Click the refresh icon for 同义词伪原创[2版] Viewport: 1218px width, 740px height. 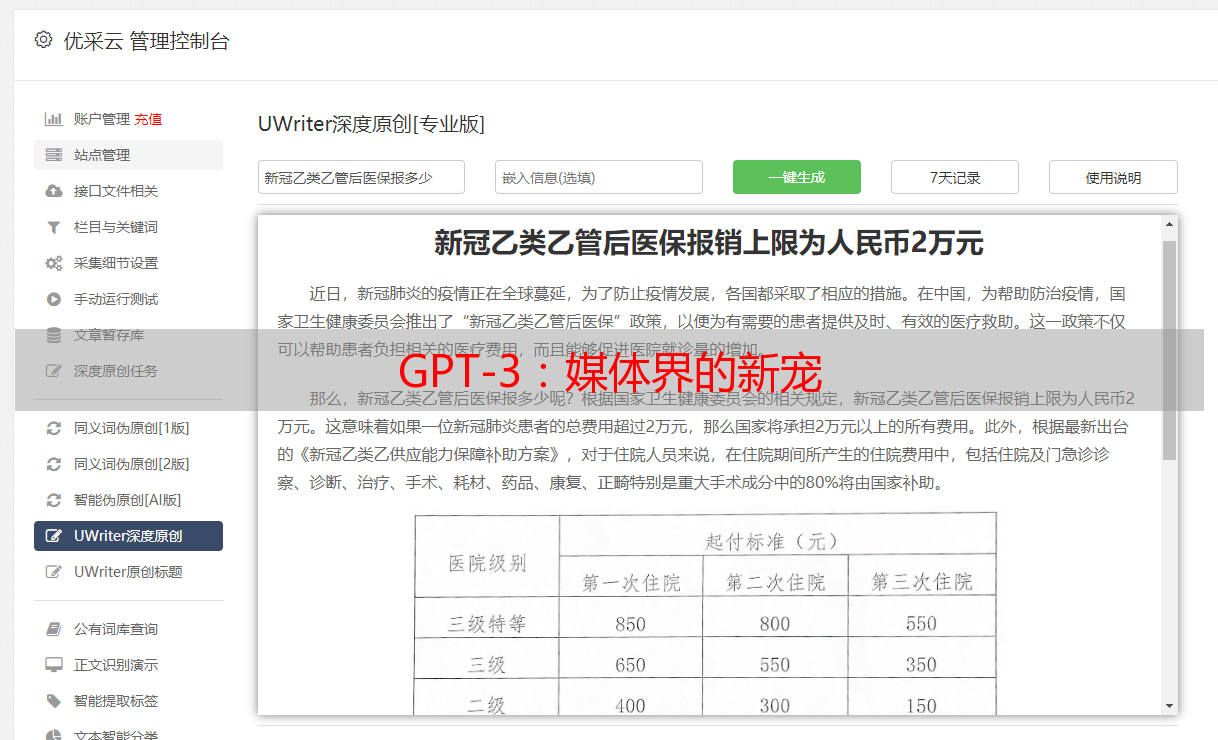pos(54,464)
